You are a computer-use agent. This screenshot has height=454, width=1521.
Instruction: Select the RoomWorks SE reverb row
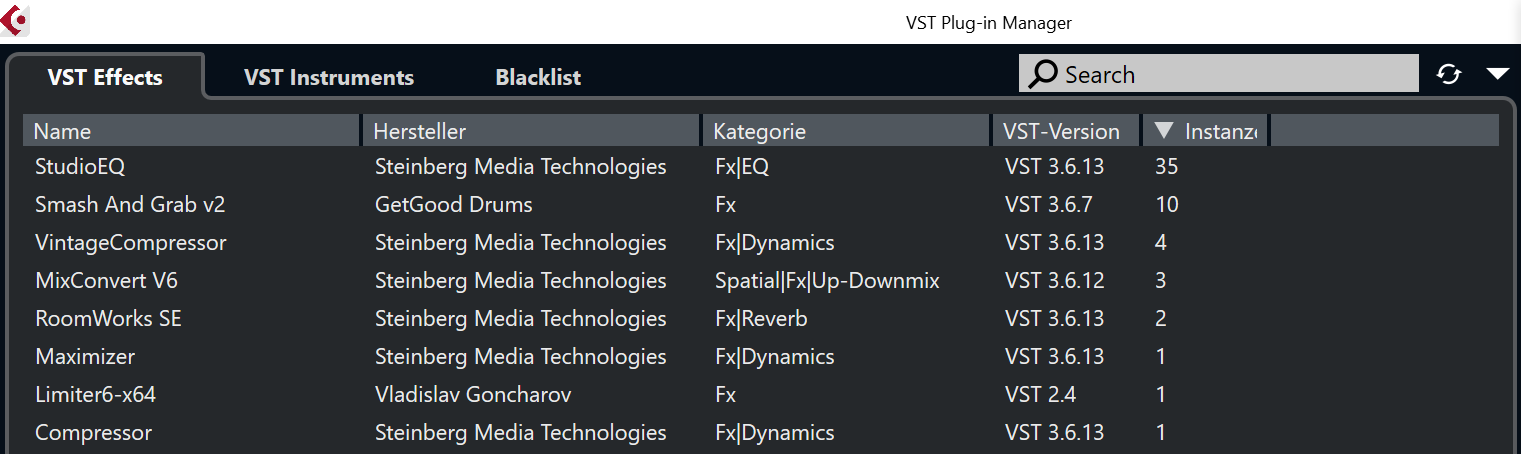tap(108, 319)
